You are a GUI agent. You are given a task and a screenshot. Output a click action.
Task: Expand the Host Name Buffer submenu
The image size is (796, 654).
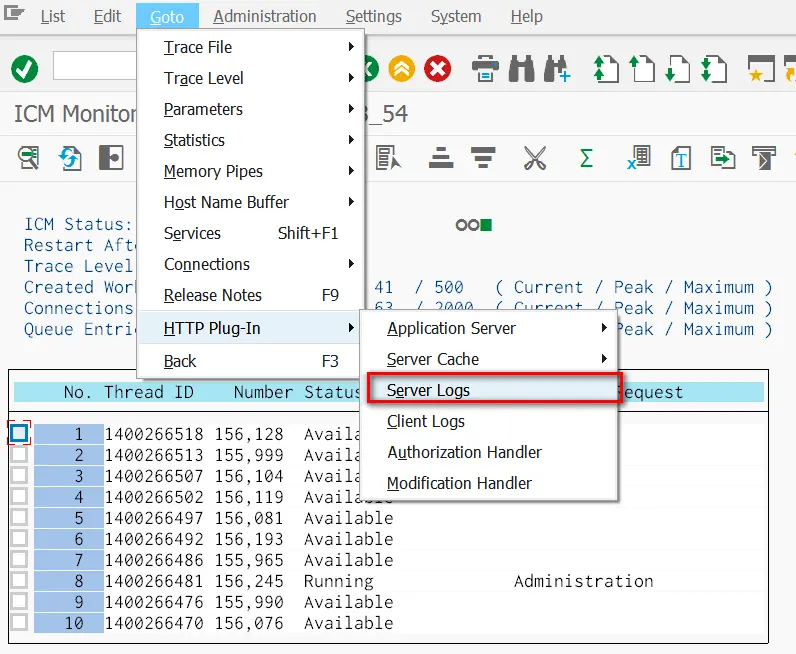tap(251, 202)
